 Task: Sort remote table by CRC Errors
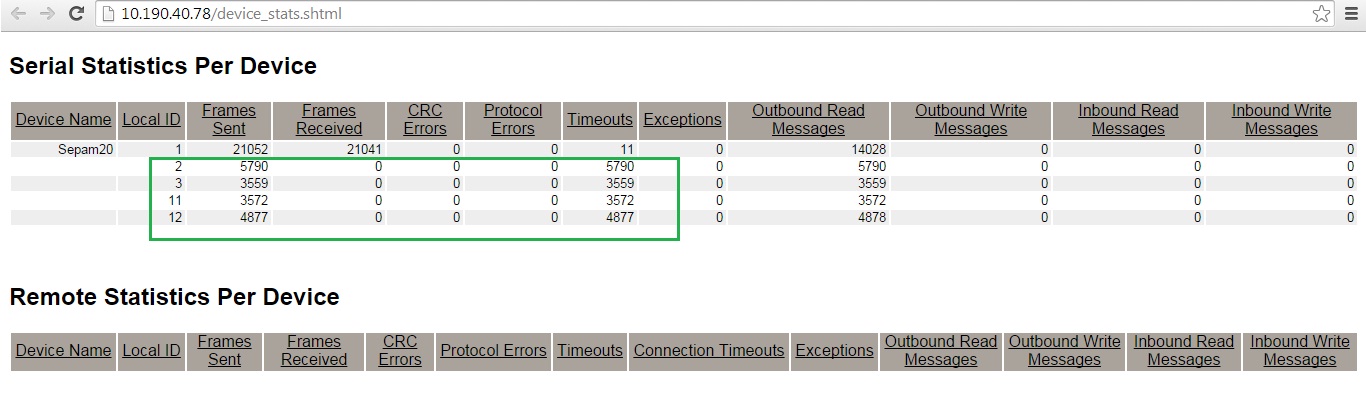(x=400, y=351)
